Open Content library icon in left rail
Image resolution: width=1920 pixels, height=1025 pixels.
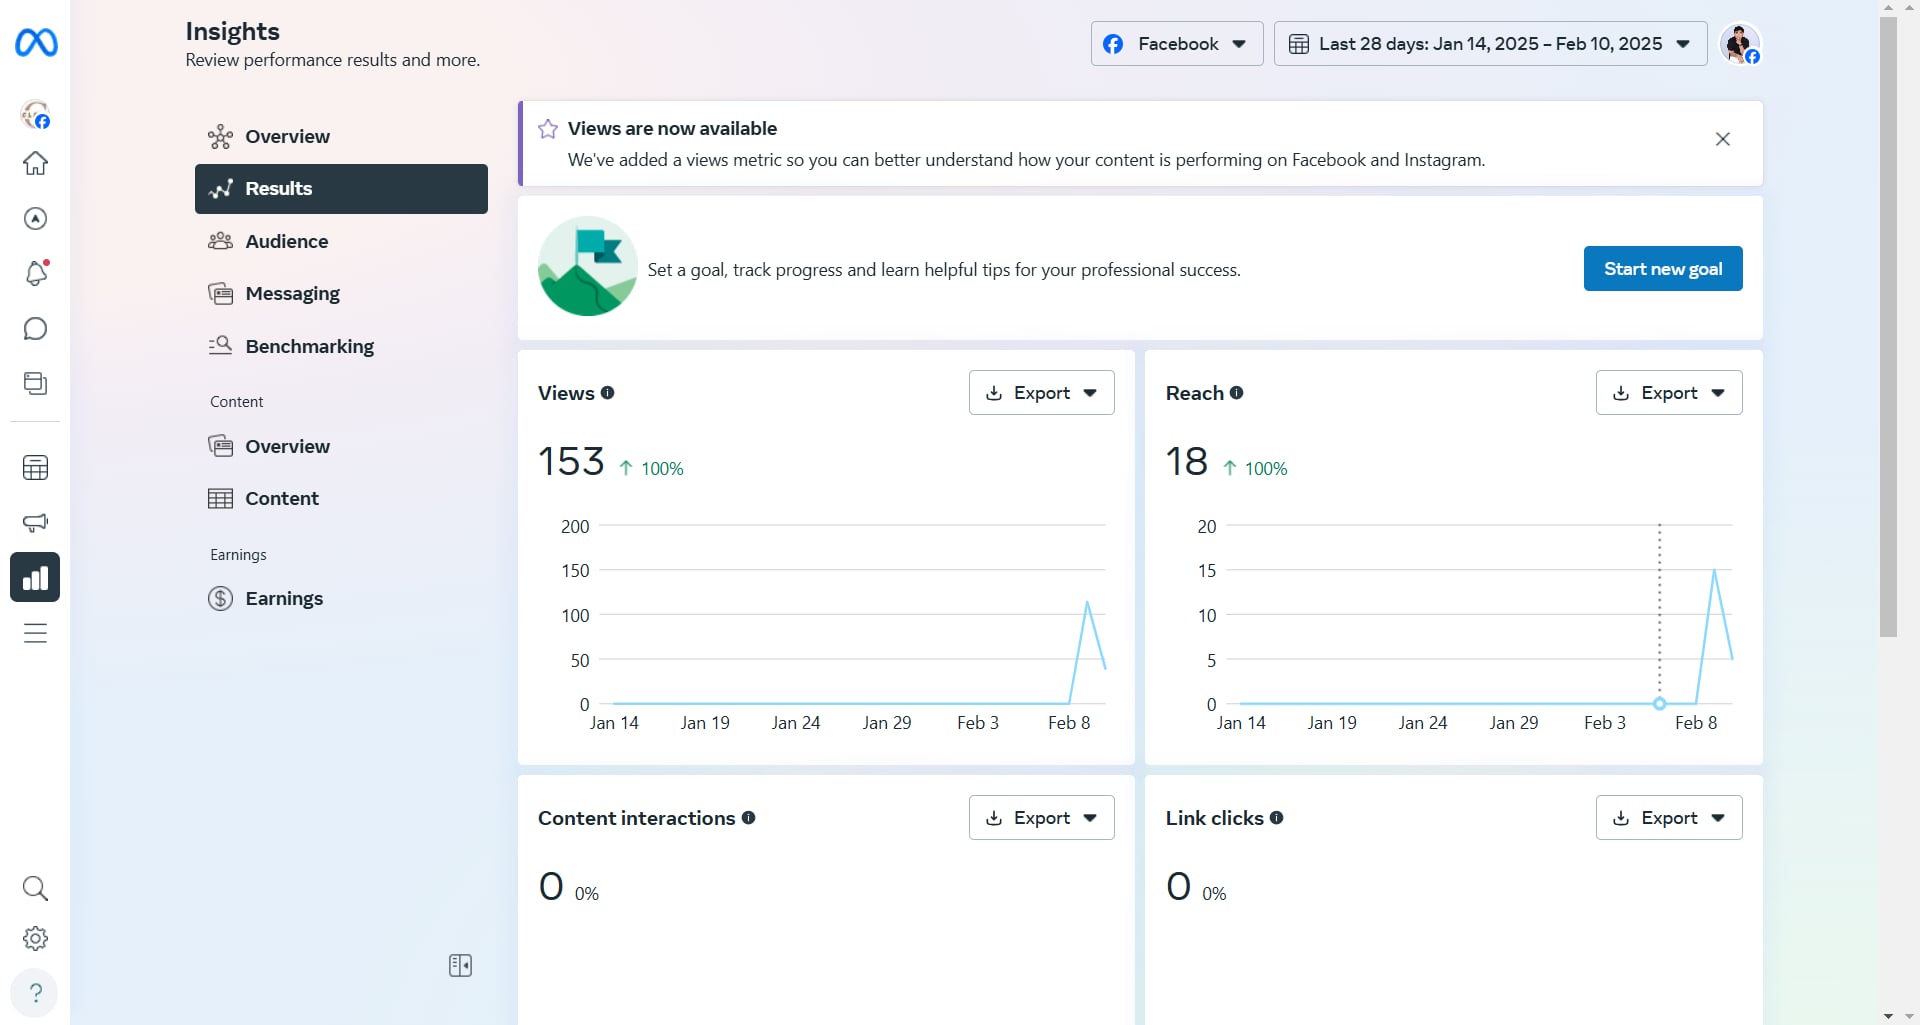click(36, 383)
